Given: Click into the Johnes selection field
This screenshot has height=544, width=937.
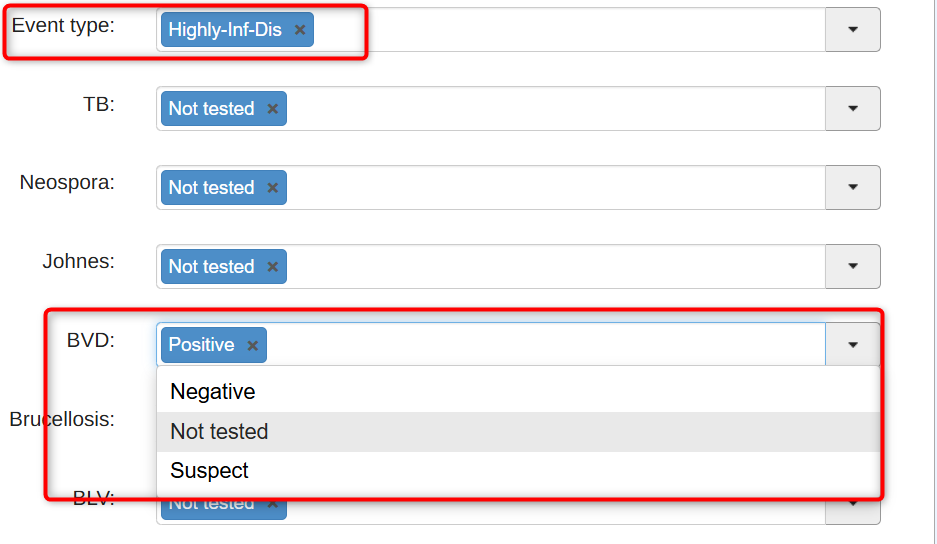Looking at the screenshot, I should (550, 267).
